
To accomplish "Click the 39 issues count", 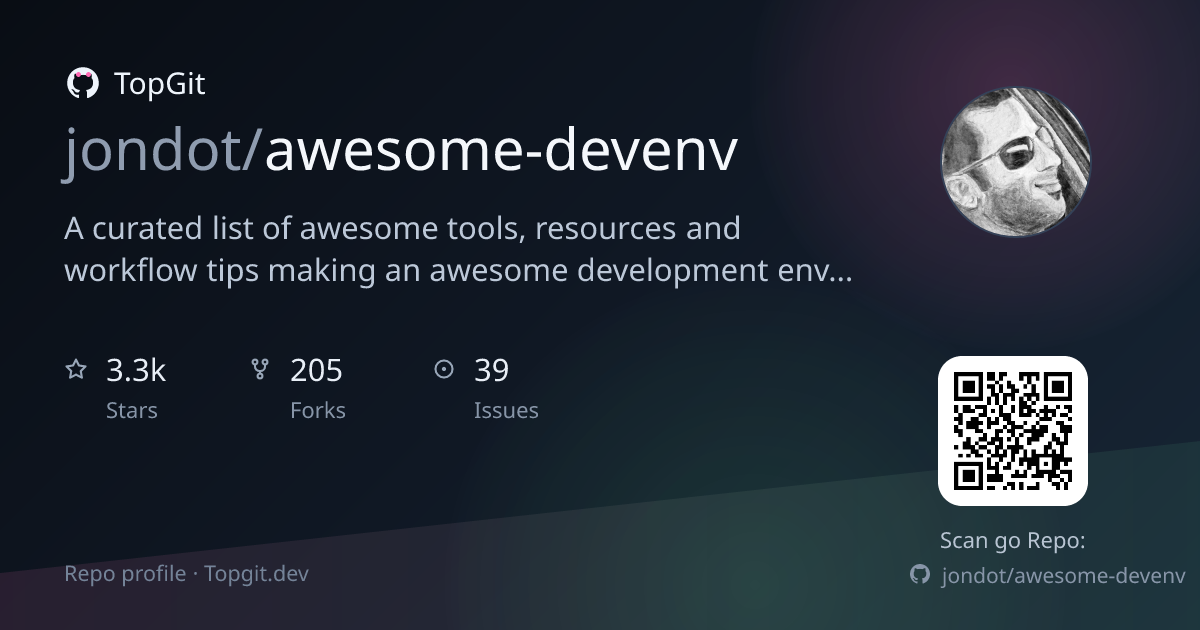I will 492,371.
